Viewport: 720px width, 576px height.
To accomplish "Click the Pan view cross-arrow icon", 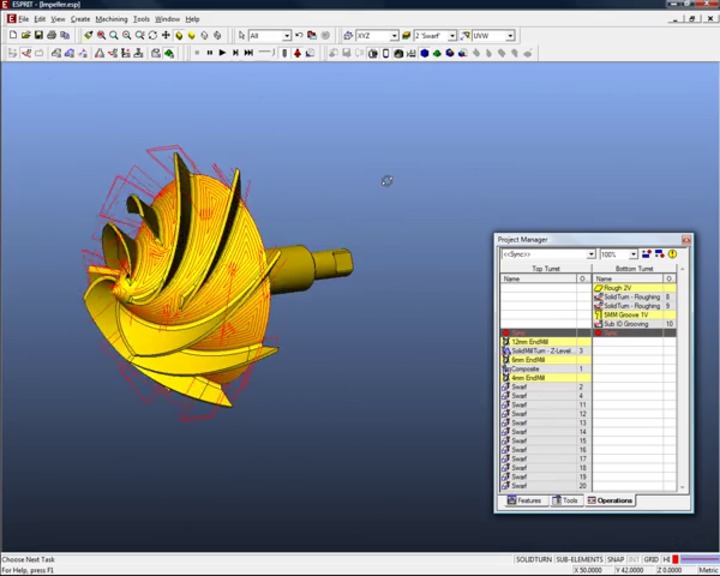I will [x=166, y=36].
